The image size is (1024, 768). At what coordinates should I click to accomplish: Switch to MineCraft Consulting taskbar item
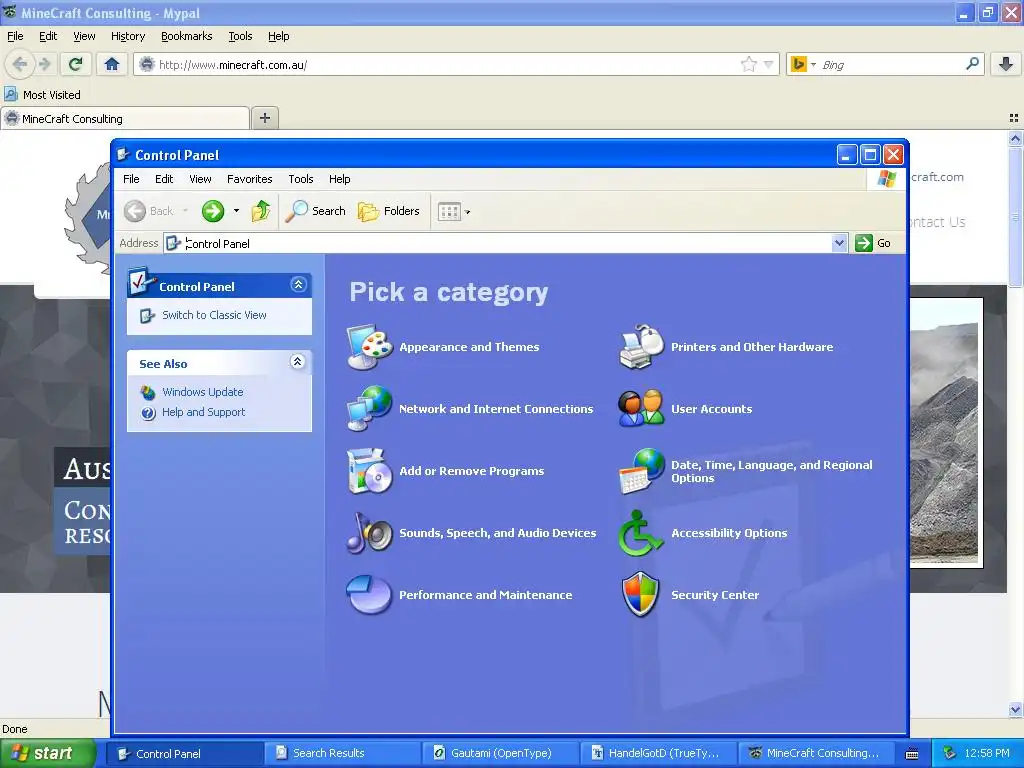click(816, 753)
